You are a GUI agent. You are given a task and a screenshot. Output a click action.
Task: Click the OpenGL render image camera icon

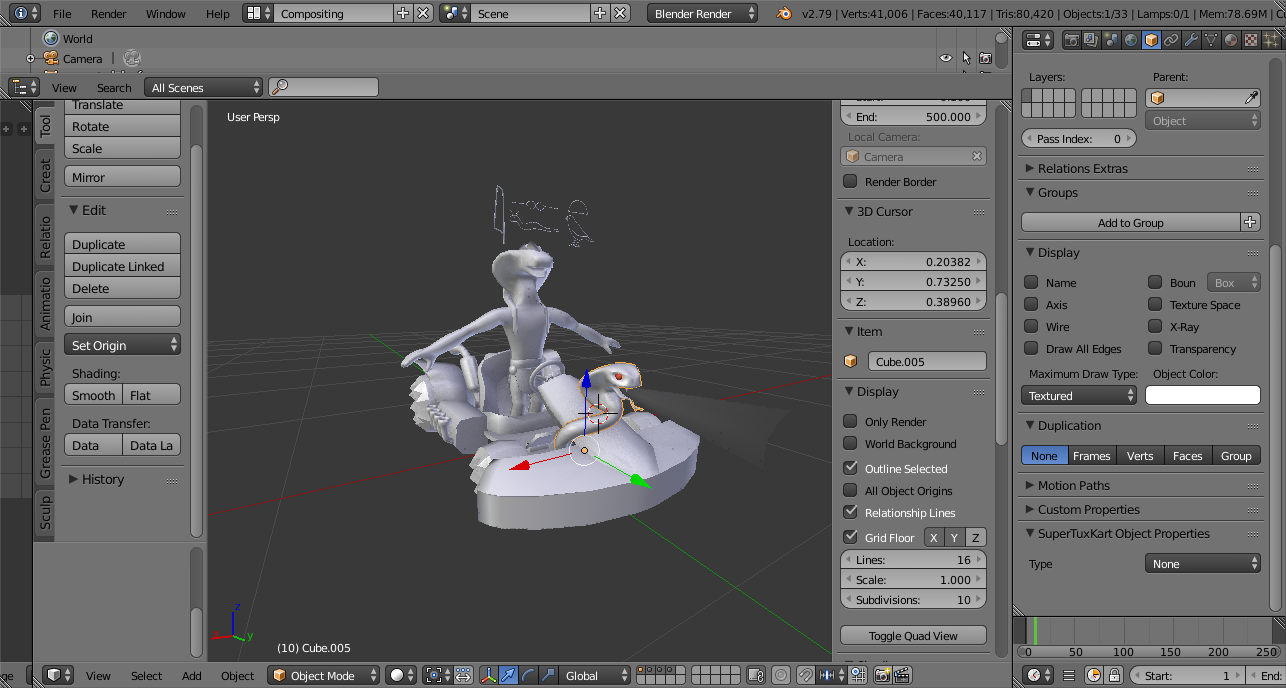click(882, 676)
